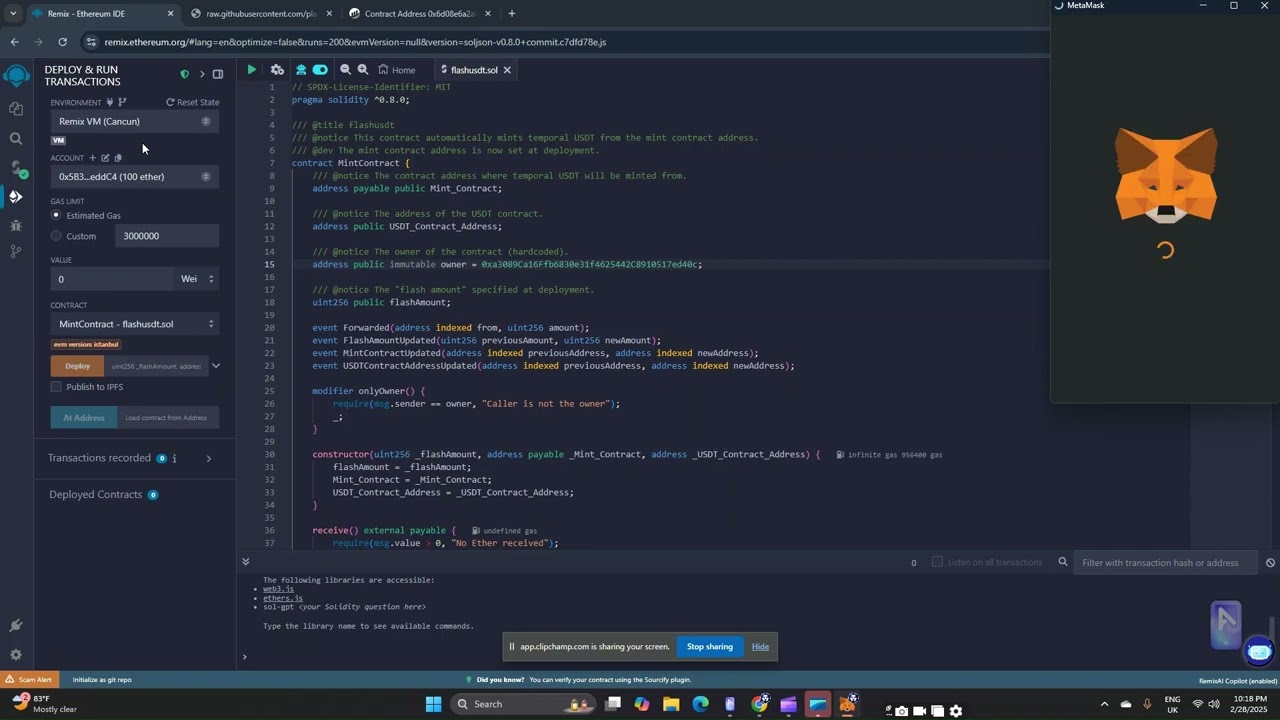Check Publish to IPFS checkbox
This screenshot has height=720, width=1280.
(x=56, y=387)
